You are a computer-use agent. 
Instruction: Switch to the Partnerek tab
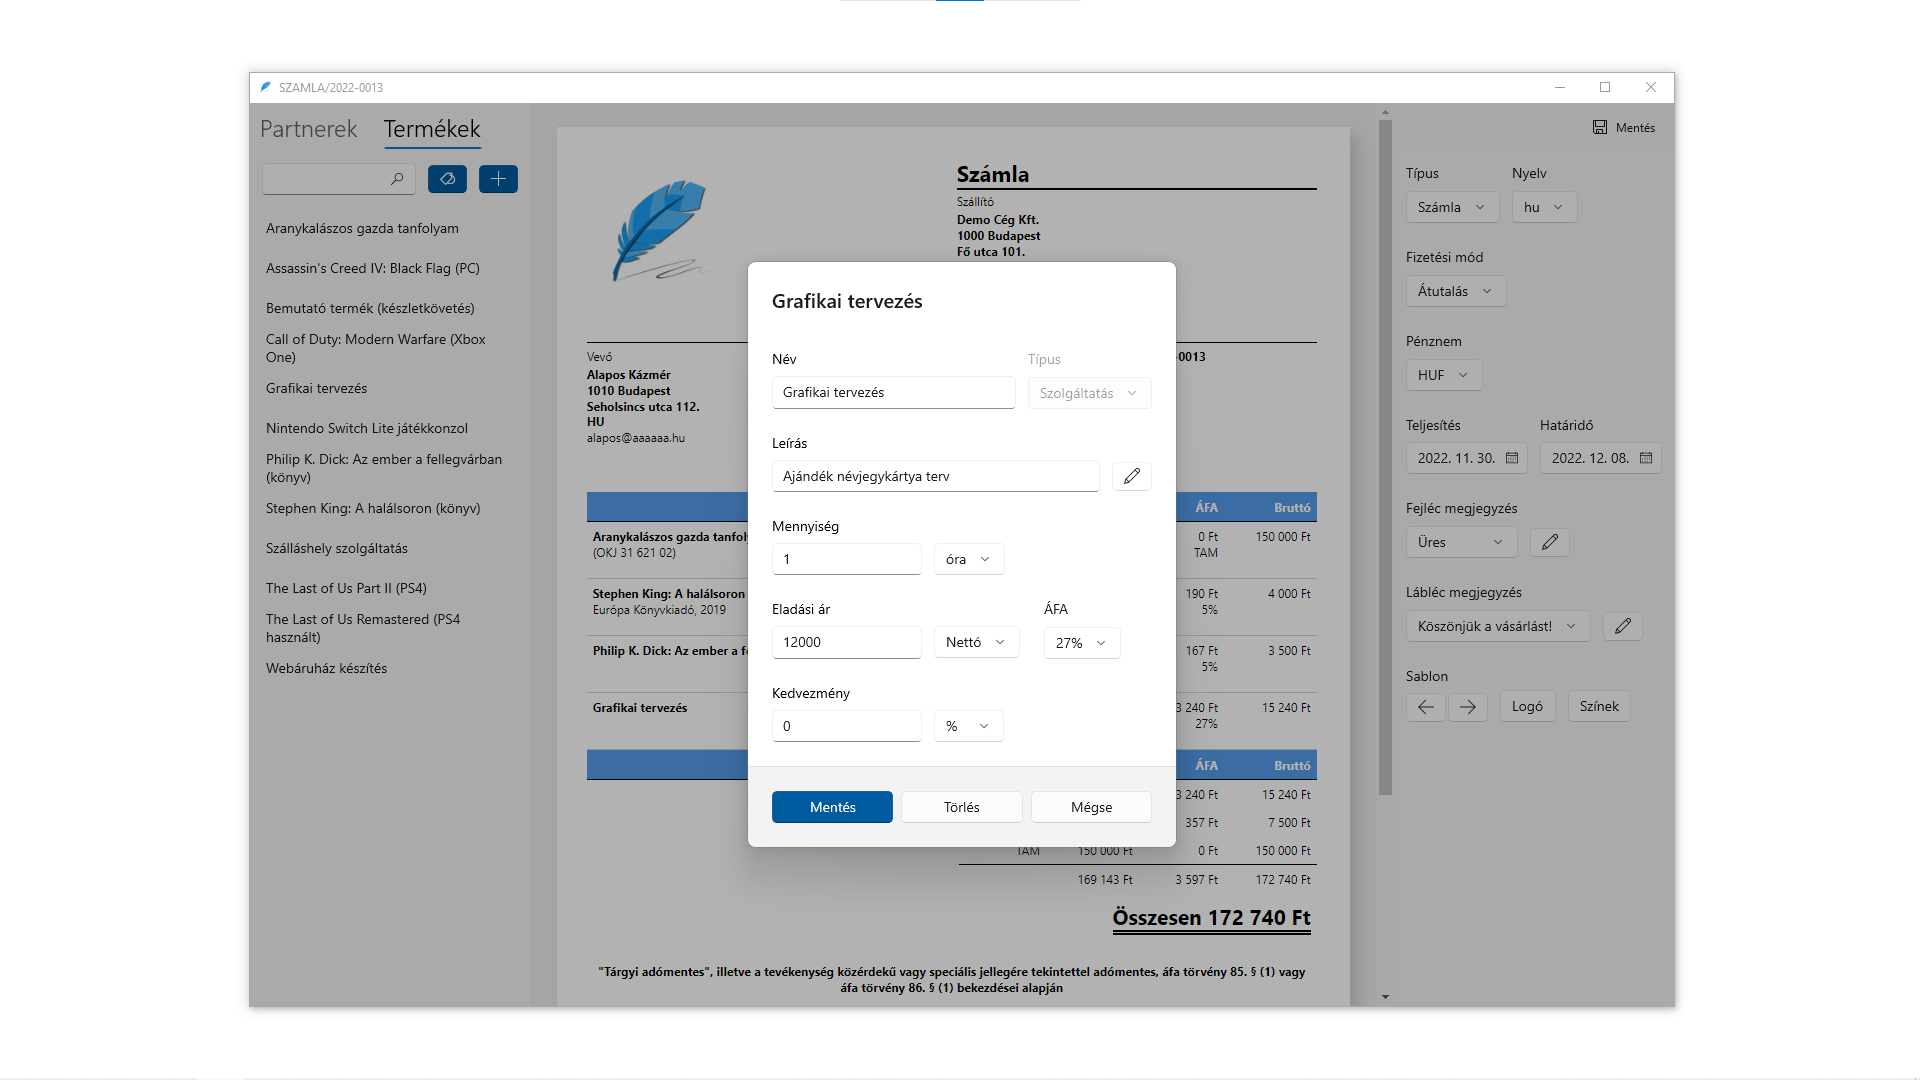[308, 129]
